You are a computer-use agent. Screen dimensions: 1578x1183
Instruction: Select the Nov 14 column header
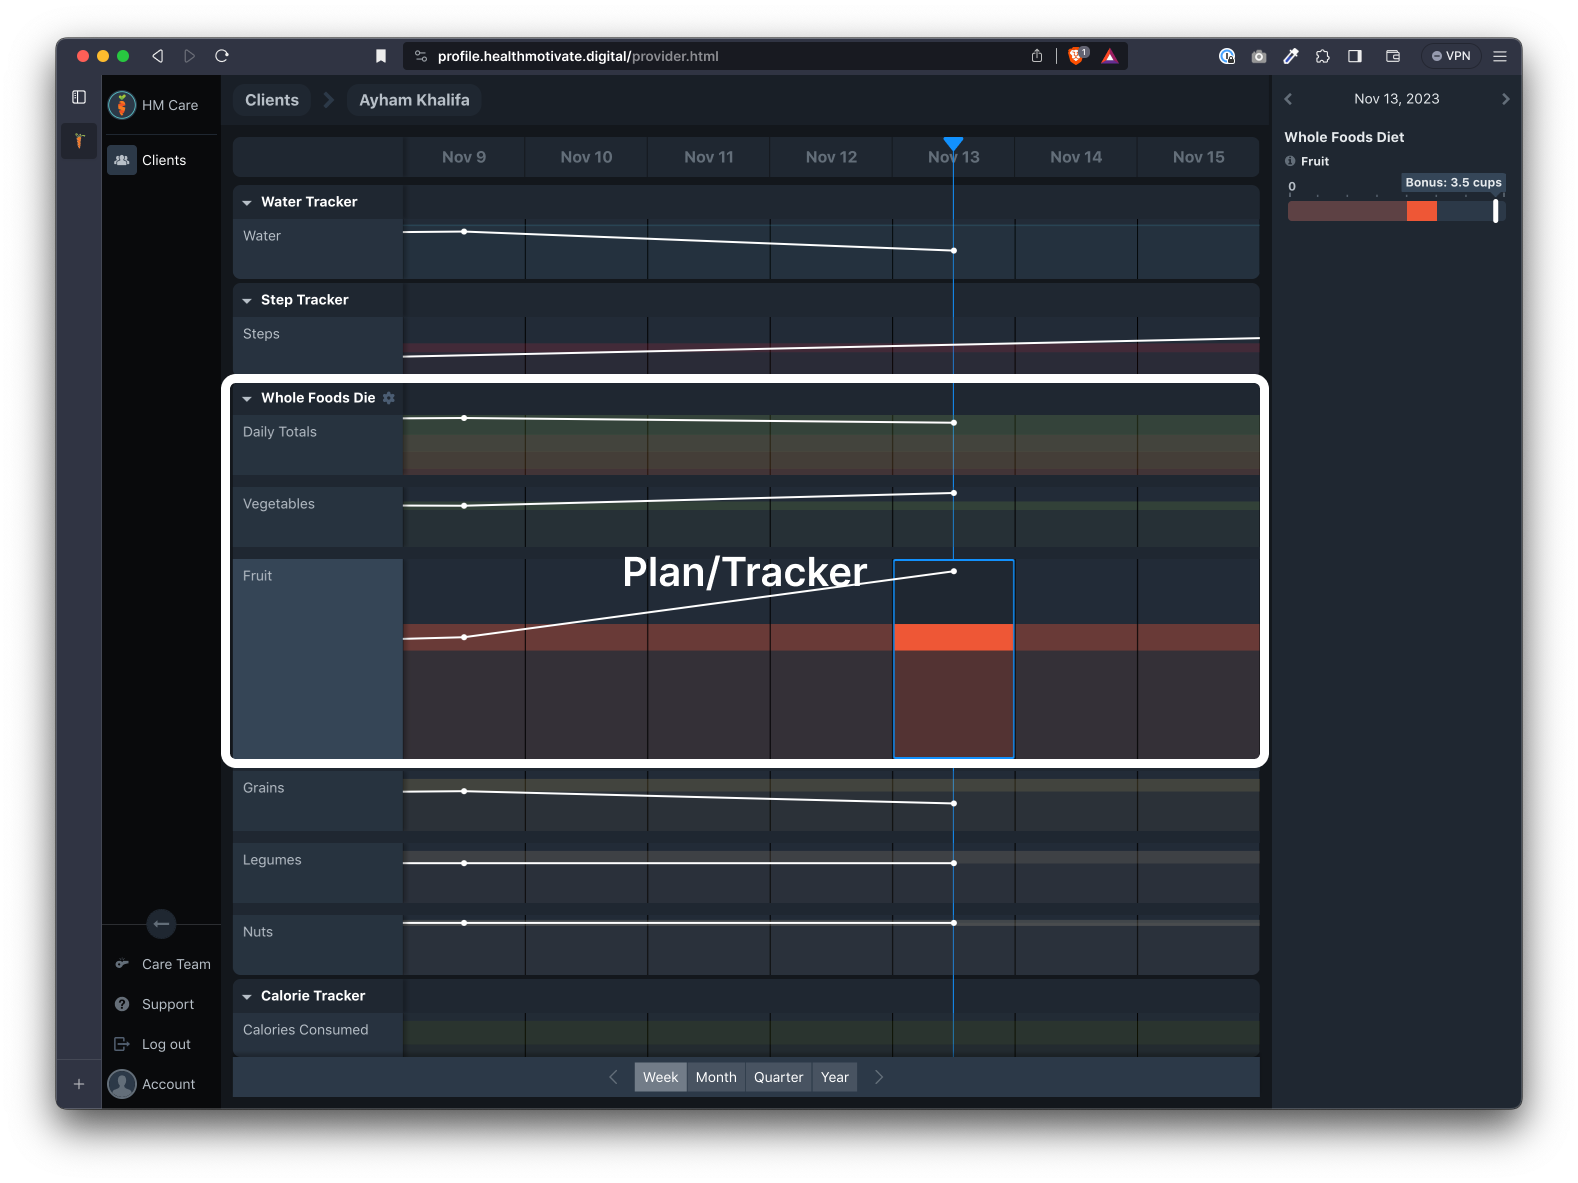[x=1076, y=157]
